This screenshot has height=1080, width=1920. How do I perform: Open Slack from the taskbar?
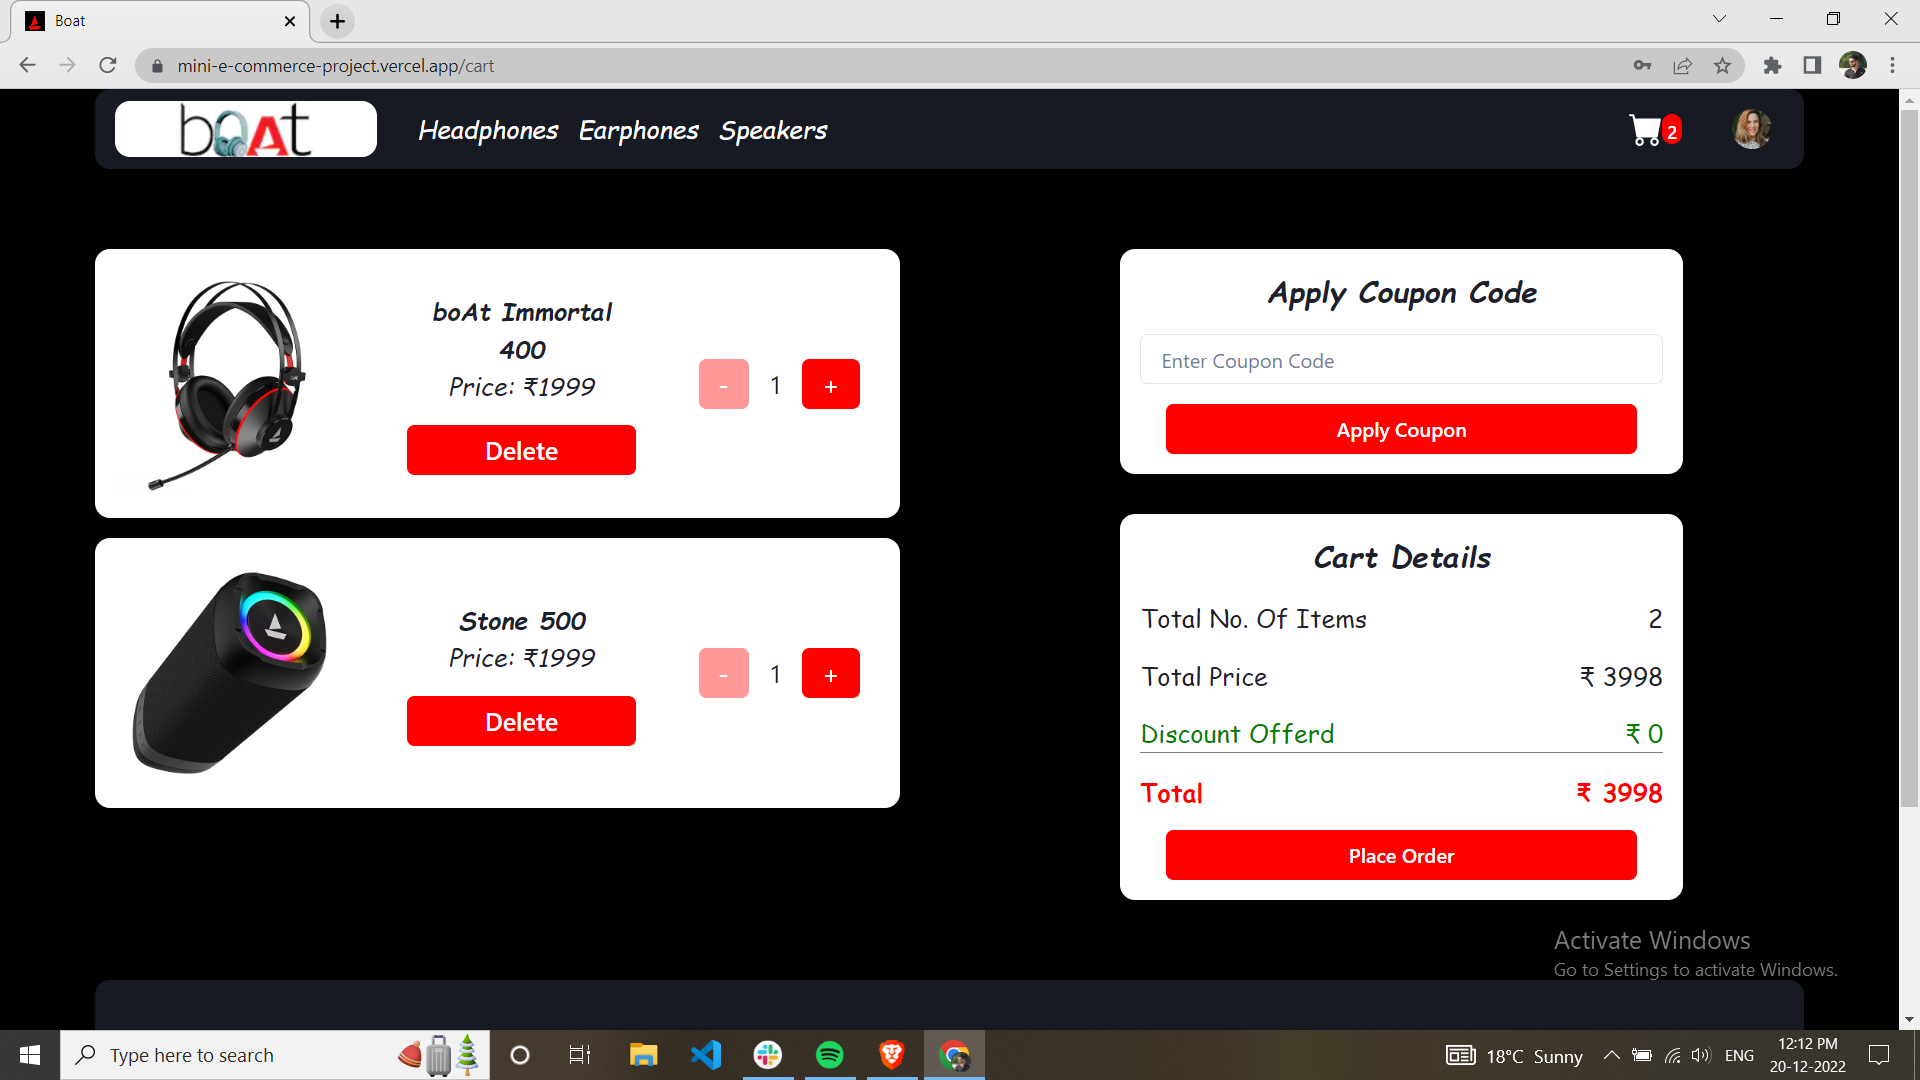(x=768, y=1054)
